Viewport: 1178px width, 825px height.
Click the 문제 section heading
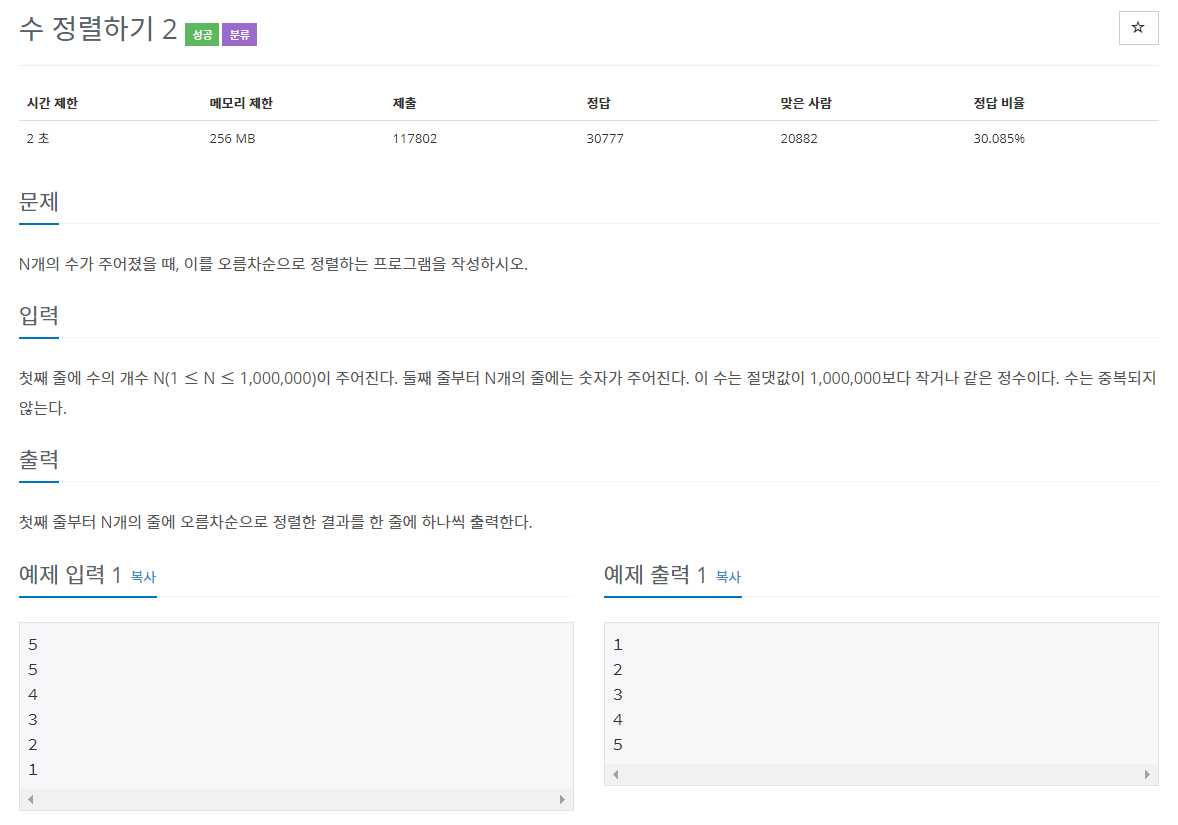pos(38,201)
